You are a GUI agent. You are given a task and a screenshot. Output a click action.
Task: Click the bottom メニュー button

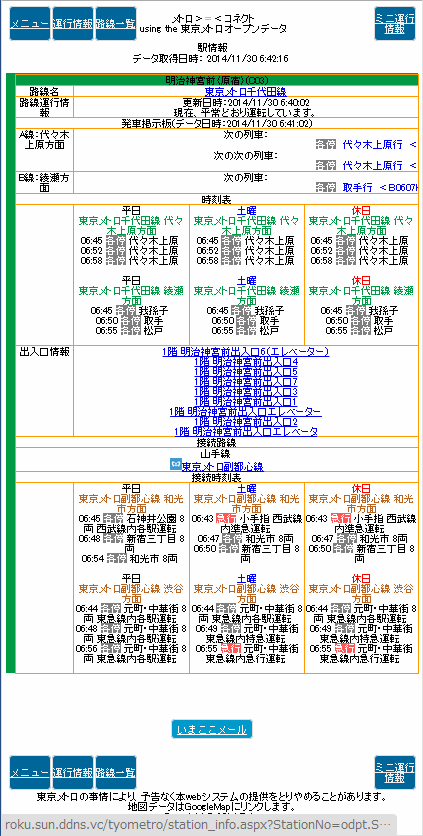30,773
